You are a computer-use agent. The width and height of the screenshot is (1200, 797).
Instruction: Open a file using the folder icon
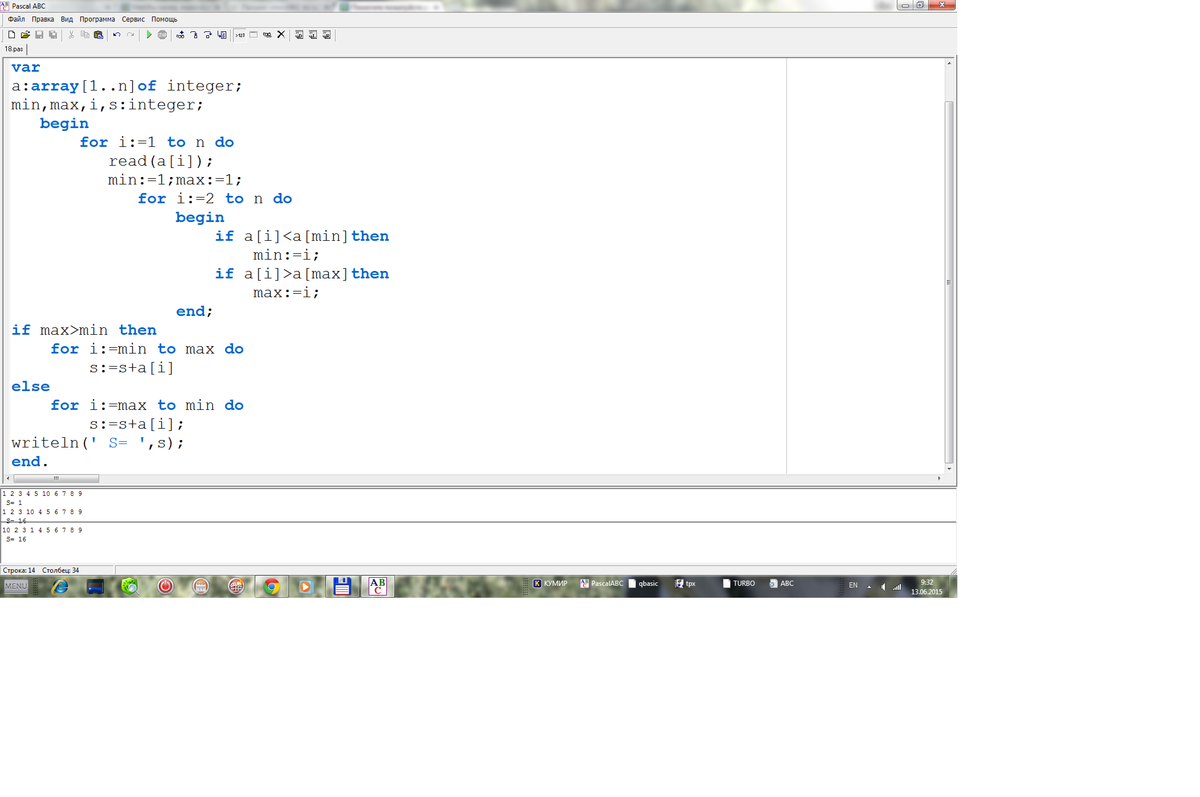coord(25,35)
